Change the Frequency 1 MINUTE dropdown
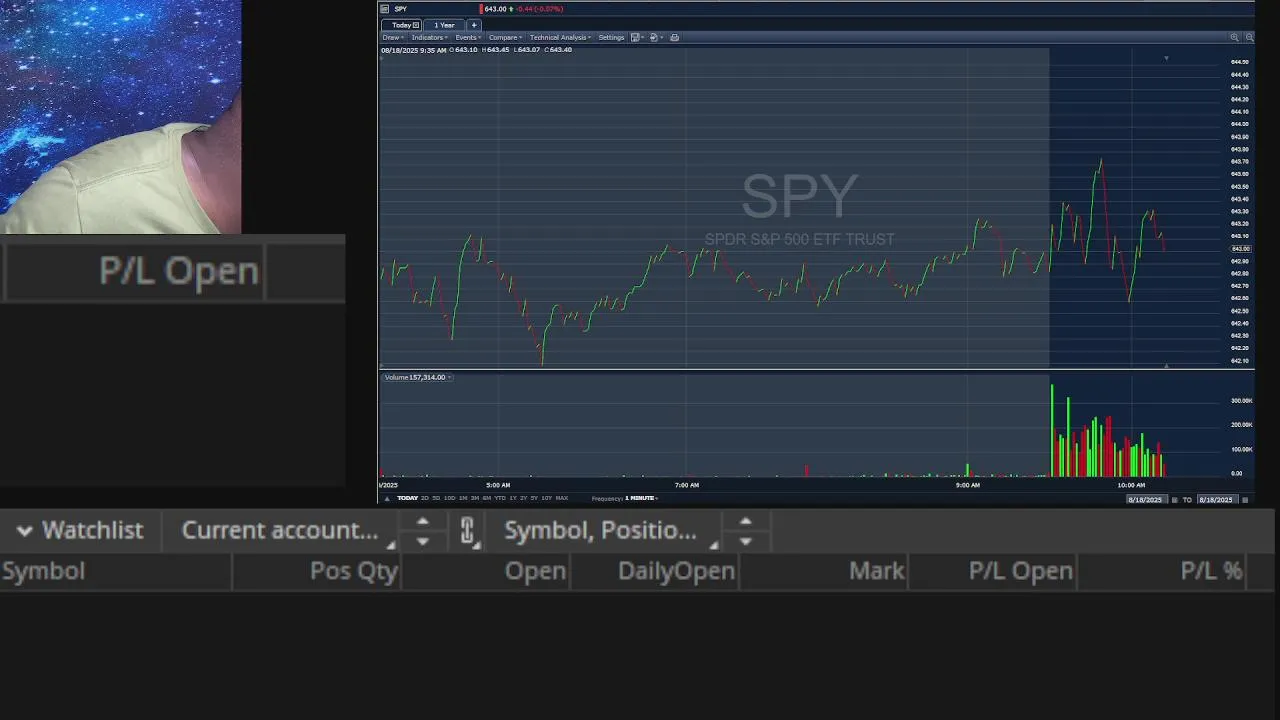The image size is (1280, 720). pyautogui.click(x=642, y=498)
